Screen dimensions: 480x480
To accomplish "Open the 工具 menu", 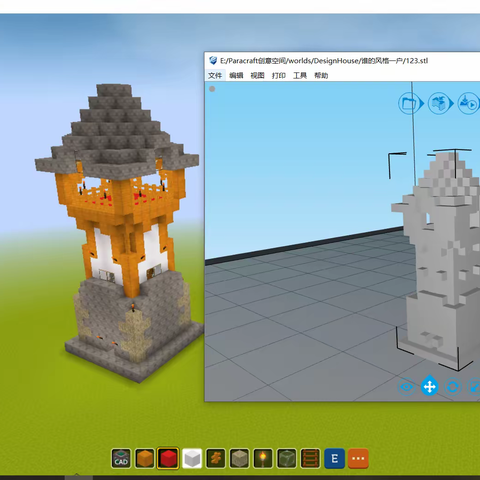I will (x=300, y=75).
